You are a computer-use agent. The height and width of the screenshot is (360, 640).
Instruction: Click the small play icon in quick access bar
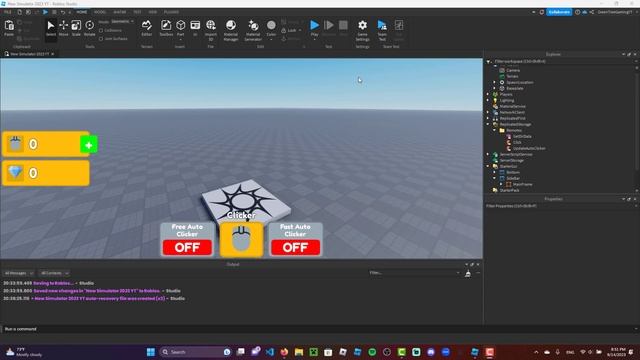tap(45, 12)
